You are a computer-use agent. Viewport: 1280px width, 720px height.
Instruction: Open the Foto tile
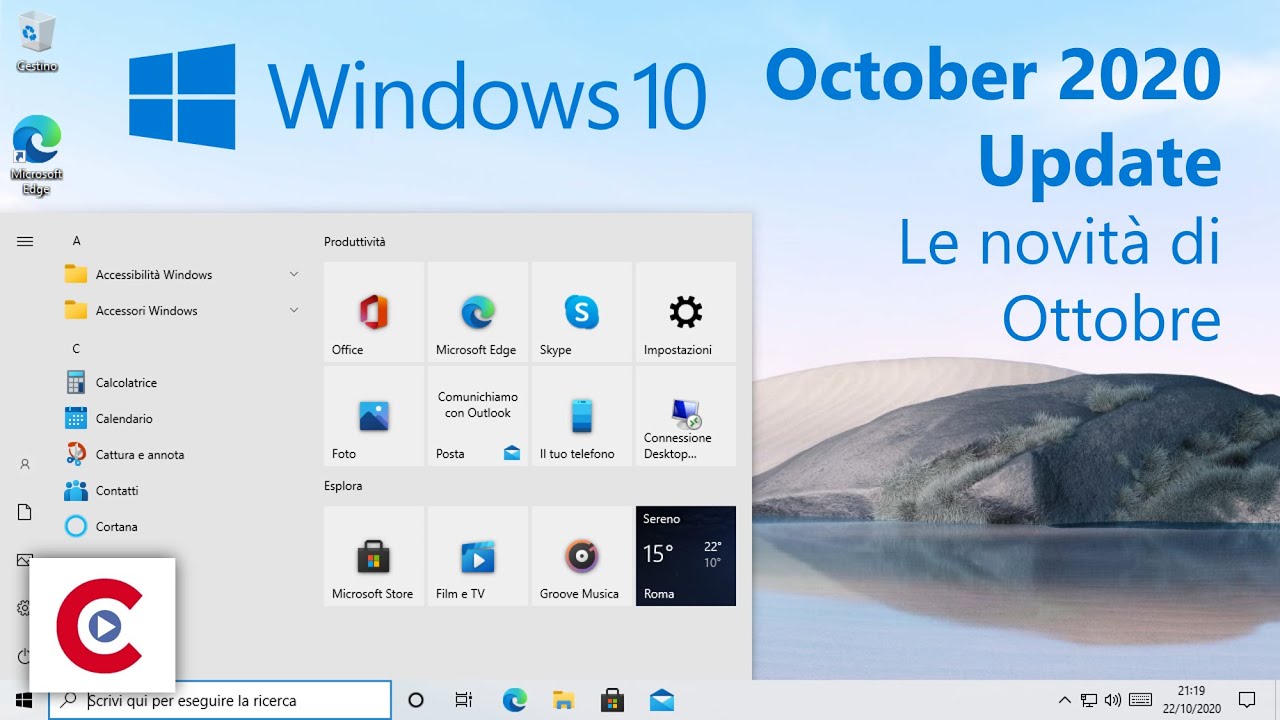[x=374, y=416]
